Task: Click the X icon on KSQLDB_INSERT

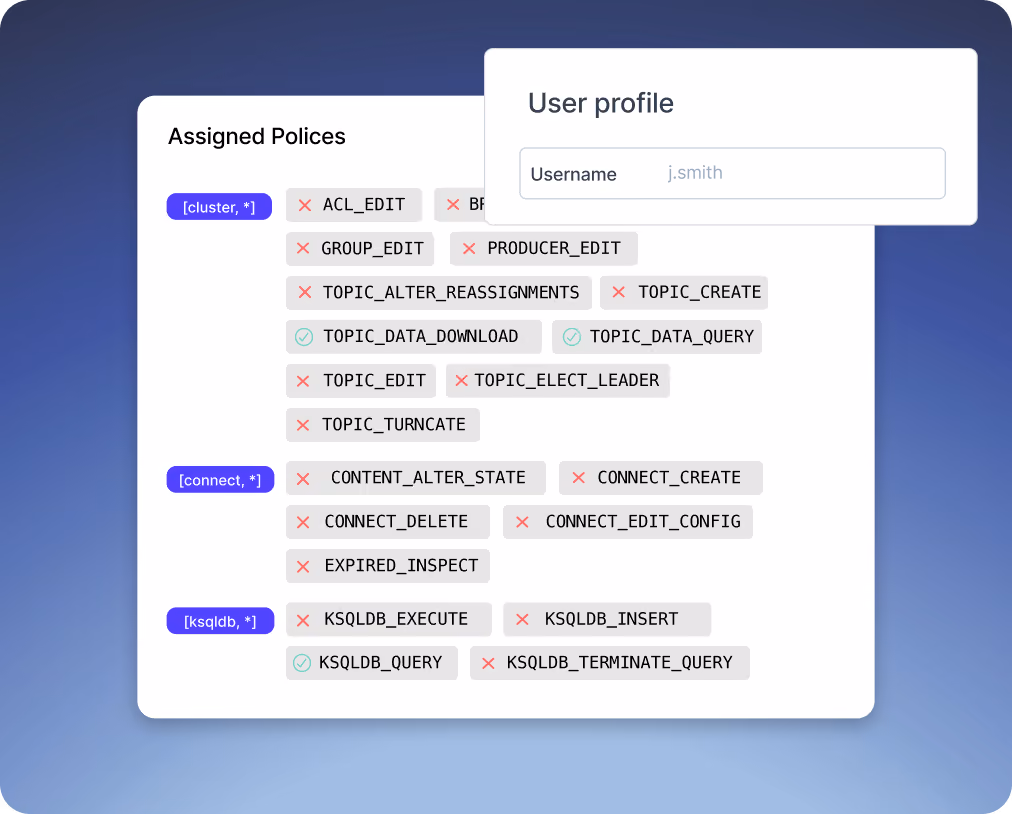Action: coord(522,620)
